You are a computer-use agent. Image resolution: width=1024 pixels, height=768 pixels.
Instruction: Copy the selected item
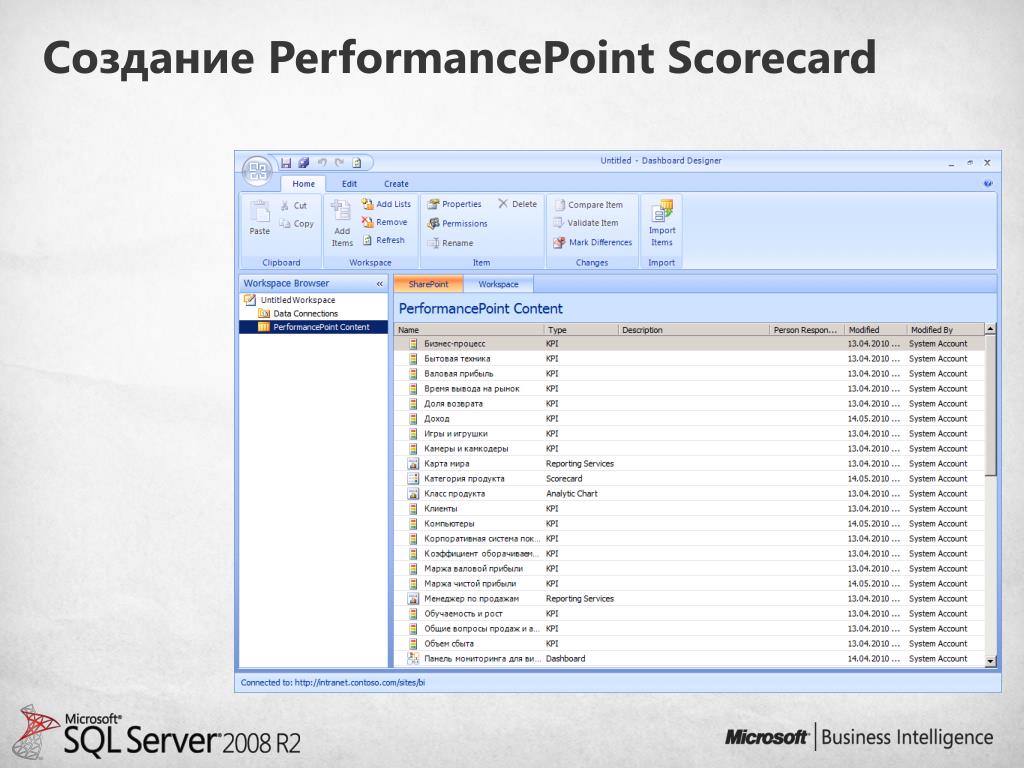click(x=296, y=223)
